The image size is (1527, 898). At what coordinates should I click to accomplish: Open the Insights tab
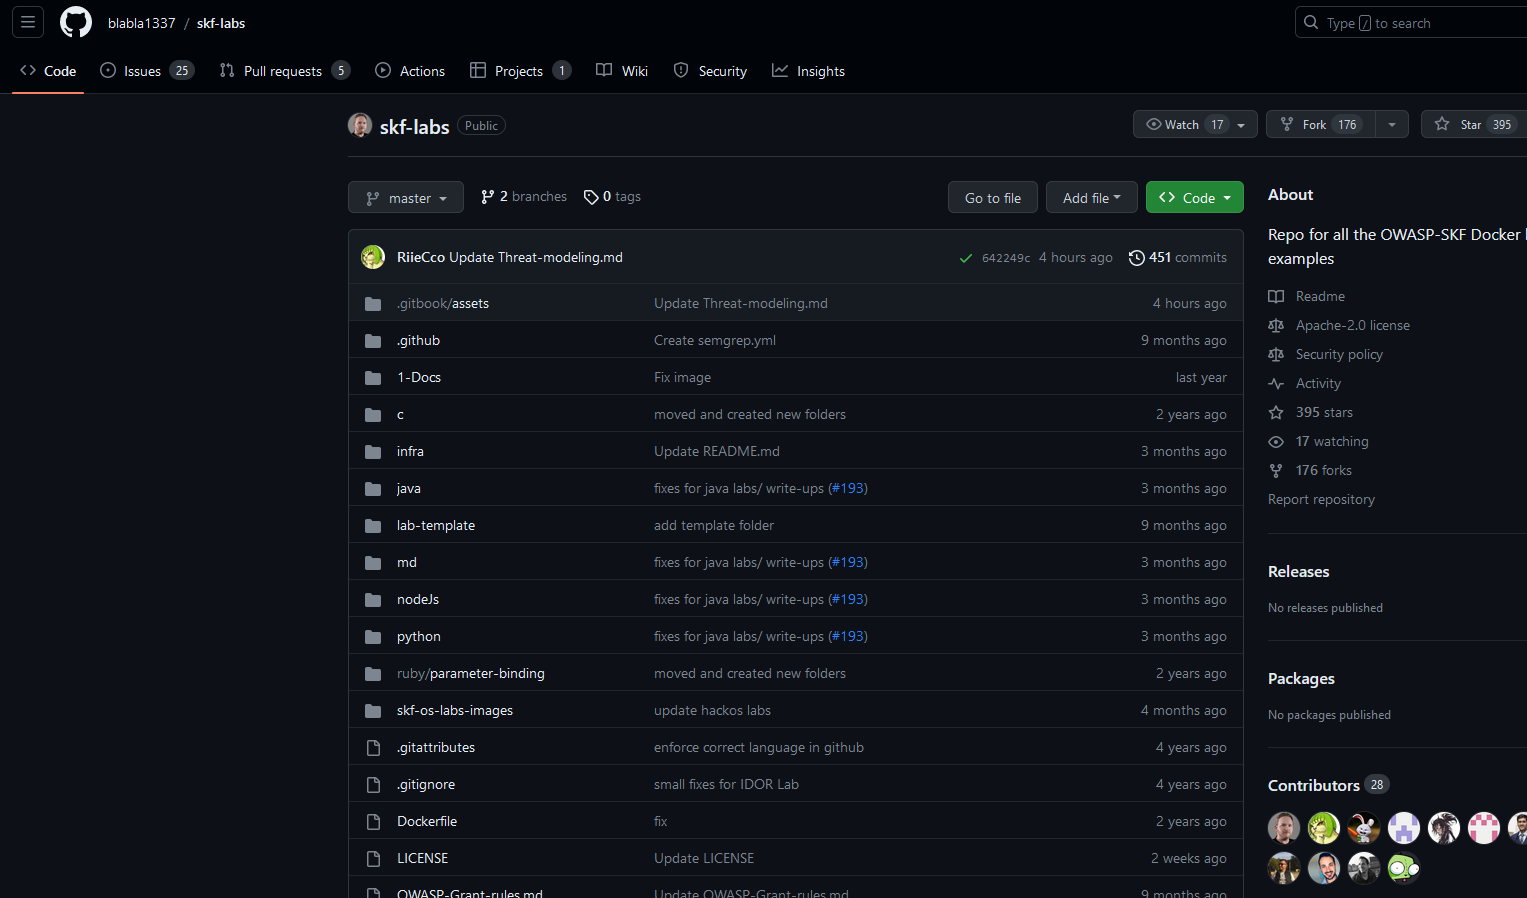tap(808, 71)
